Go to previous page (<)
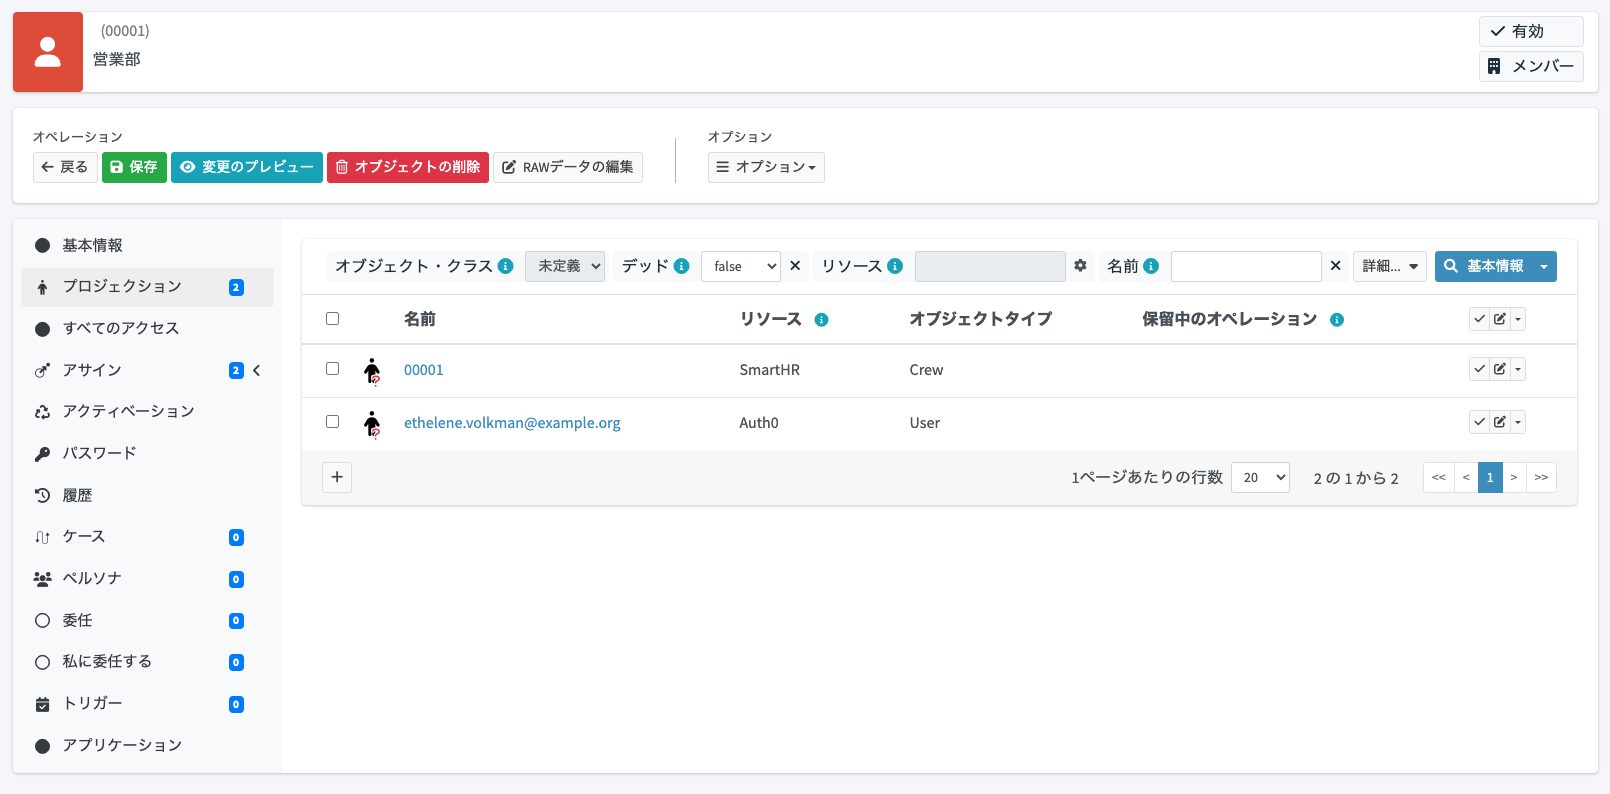This screenshot has height=794, width=1610. 1466,477
